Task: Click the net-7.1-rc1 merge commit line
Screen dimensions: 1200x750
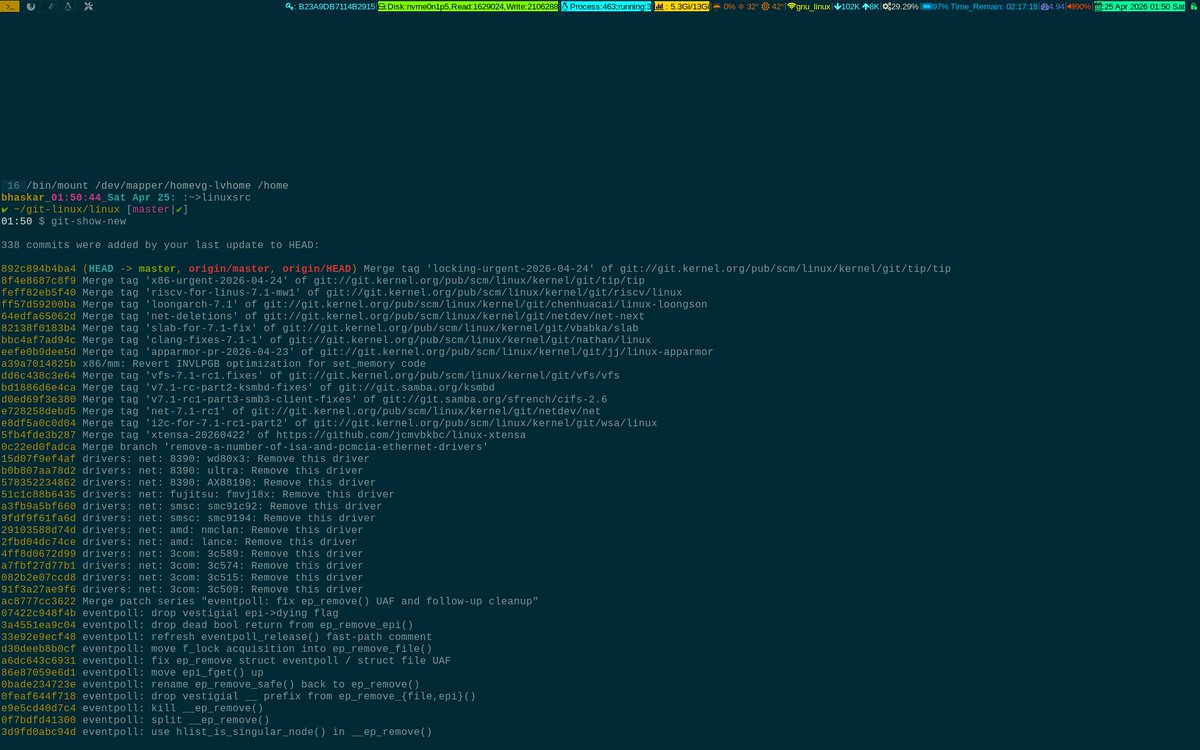Action: click(x=301, y=413)
